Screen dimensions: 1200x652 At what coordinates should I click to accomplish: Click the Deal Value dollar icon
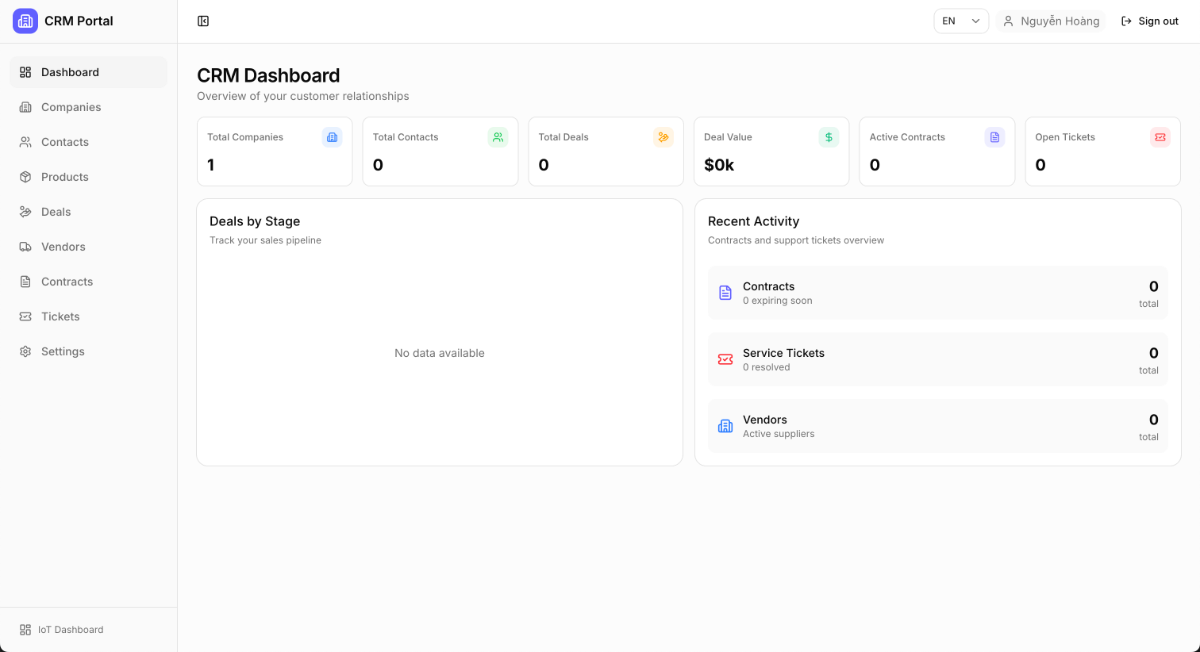coord(829,137)
